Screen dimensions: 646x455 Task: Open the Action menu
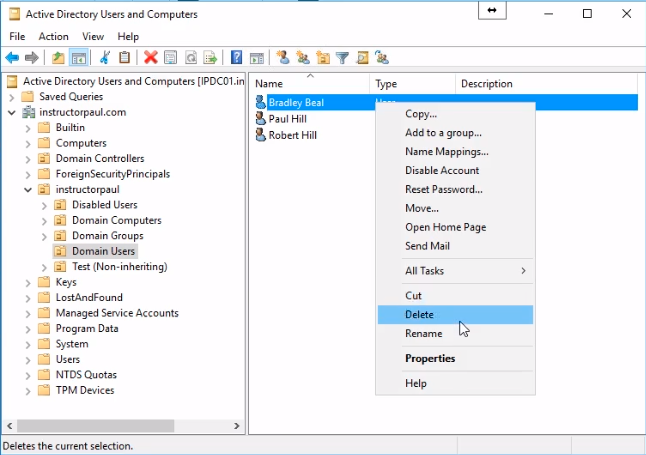[x=54, y=37]
